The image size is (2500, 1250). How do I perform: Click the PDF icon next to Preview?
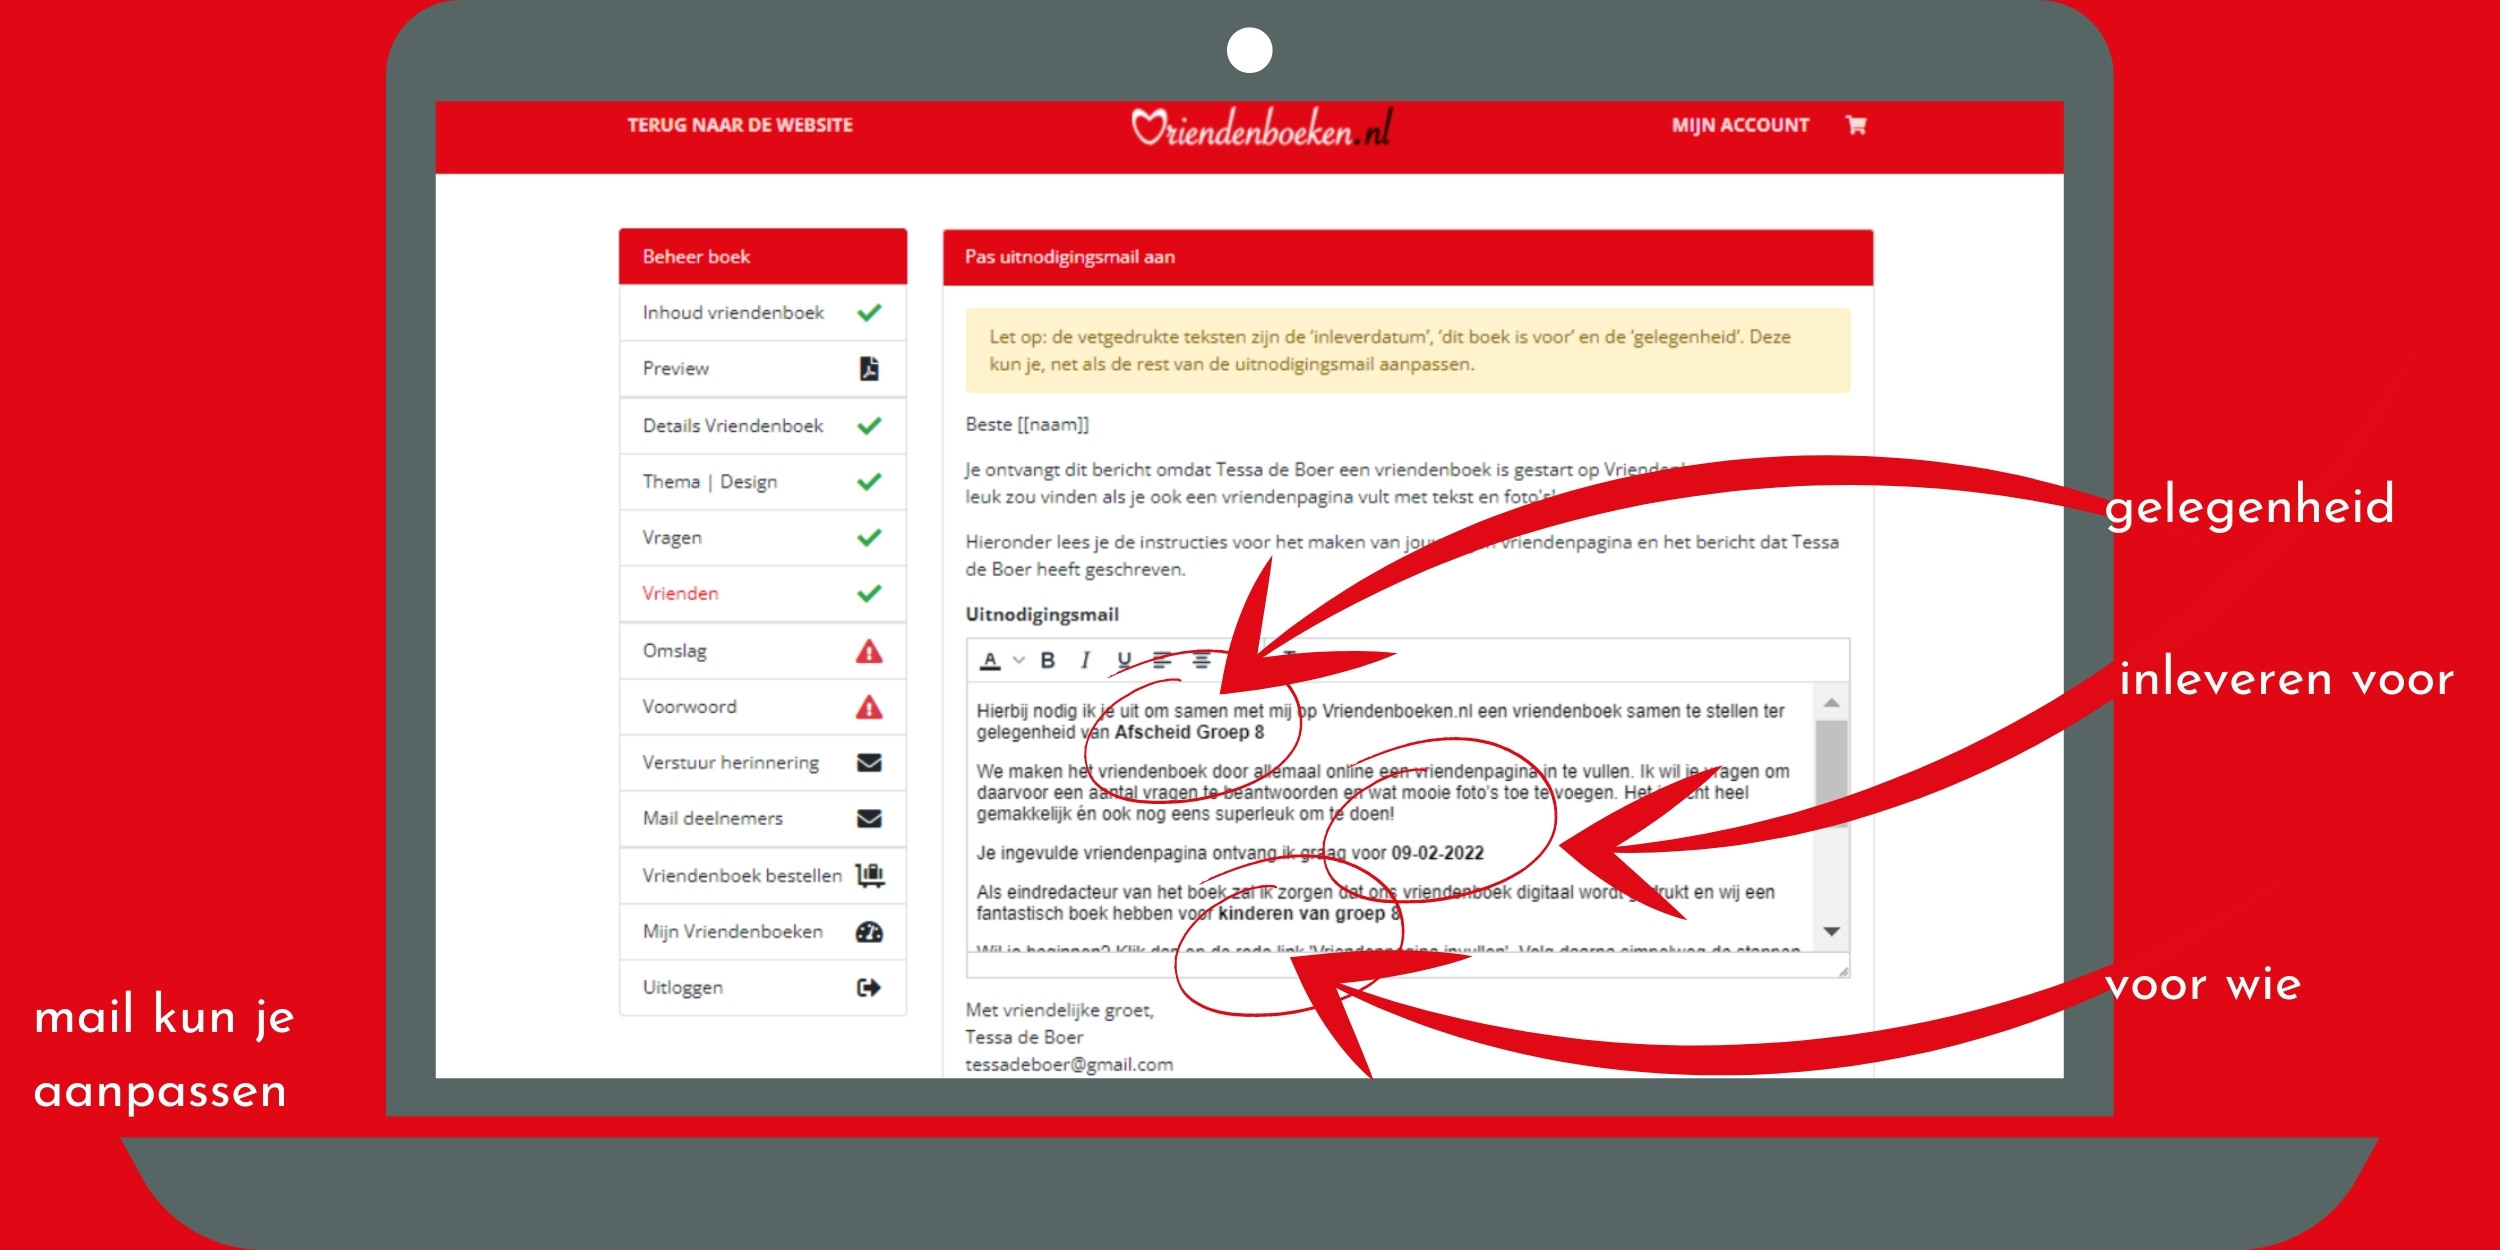pyautogui.click(x=869, y=369)
